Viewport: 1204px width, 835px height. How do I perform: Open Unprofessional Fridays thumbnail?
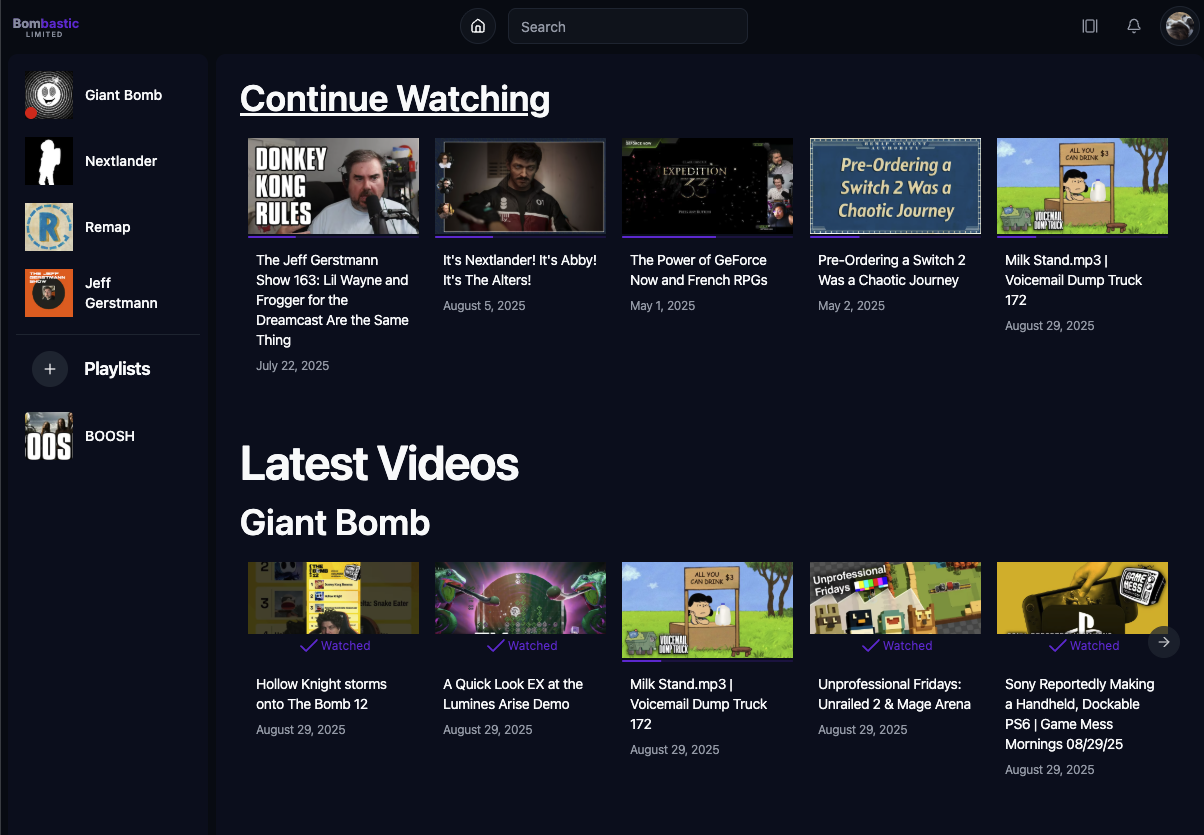point(895,598)
